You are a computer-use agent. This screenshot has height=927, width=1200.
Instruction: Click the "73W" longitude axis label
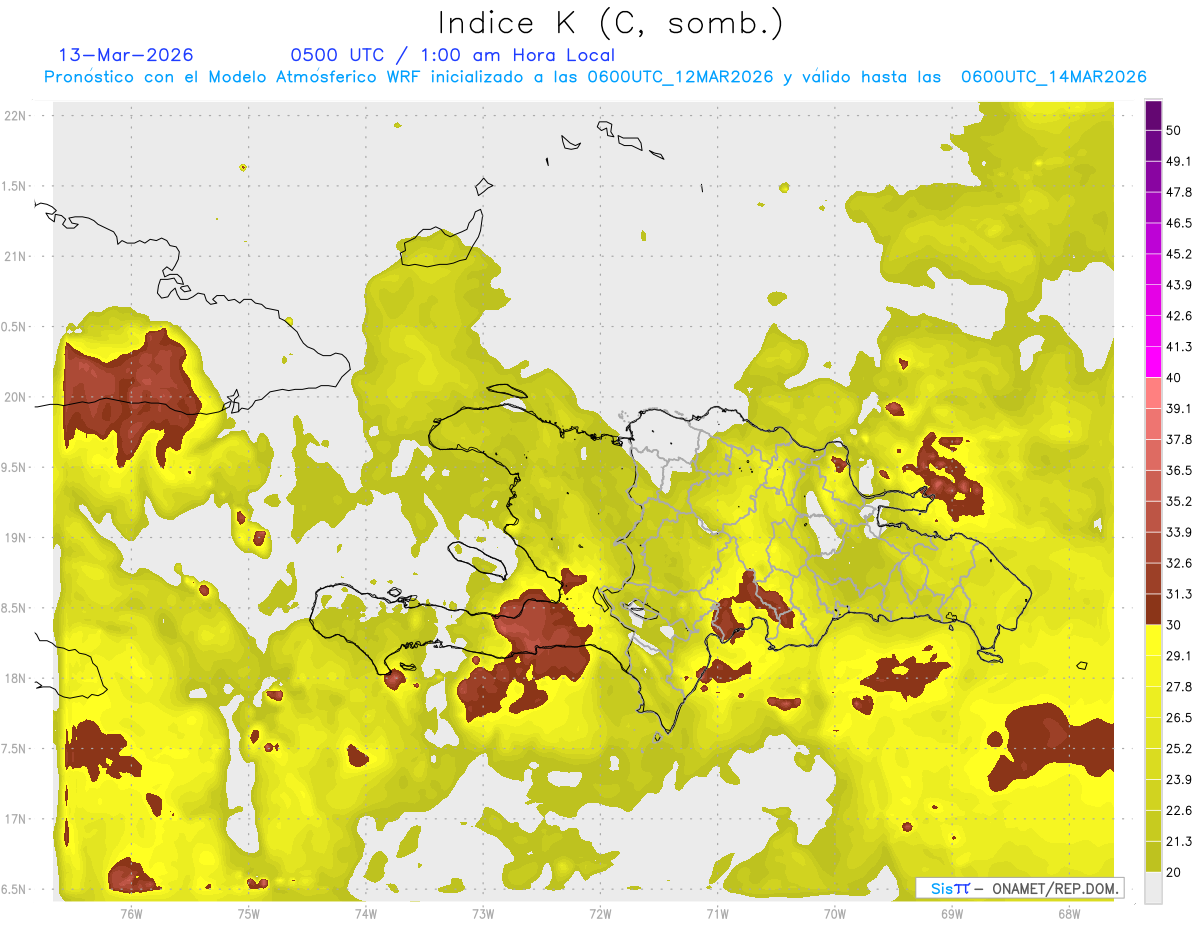483,913
